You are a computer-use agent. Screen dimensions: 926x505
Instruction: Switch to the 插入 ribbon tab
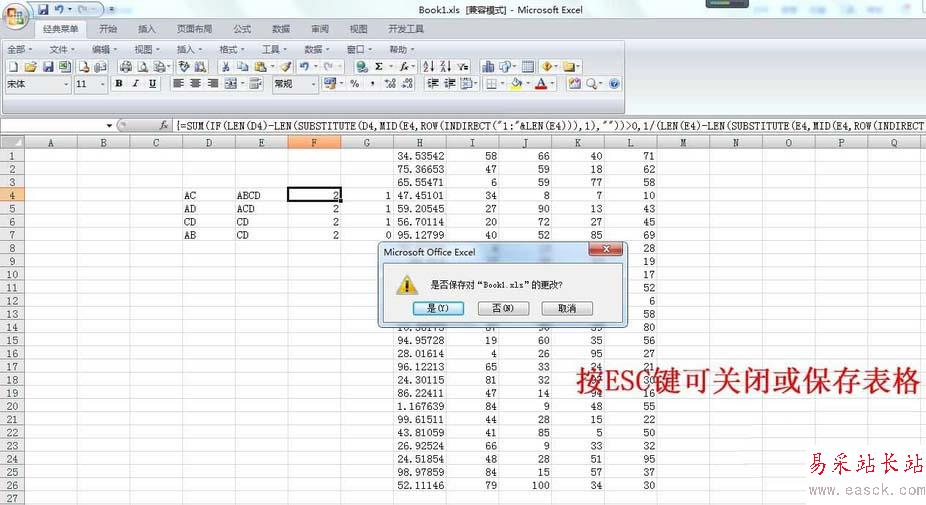pyautogui.click(x=146, y=29)
